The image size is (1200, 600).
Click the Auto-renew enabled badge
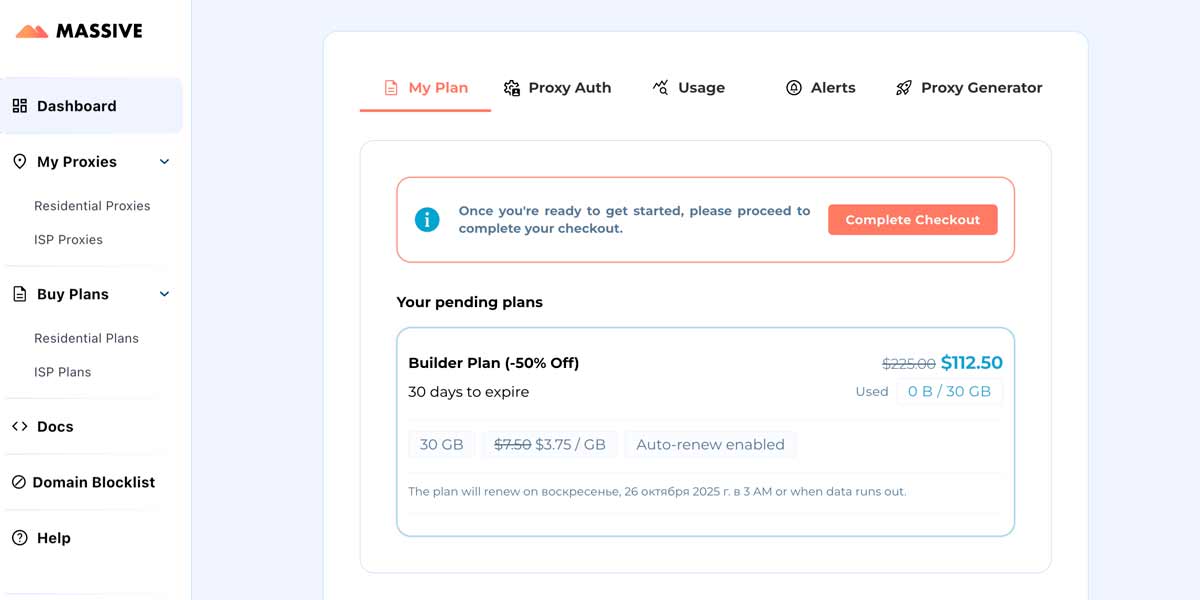pos(710,445)
